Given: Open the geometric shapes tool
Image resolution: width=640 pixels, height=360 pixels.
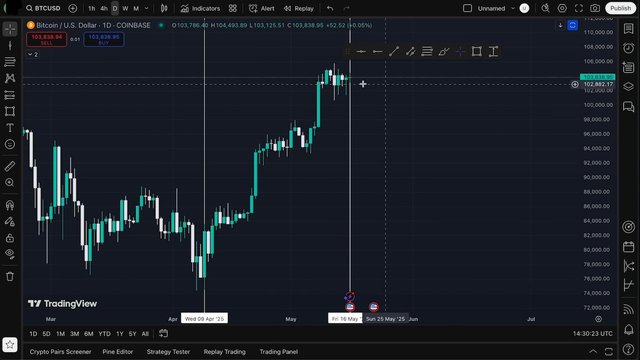Looking at the screenshot, I should pyautogui.click(x=10, y=111).
